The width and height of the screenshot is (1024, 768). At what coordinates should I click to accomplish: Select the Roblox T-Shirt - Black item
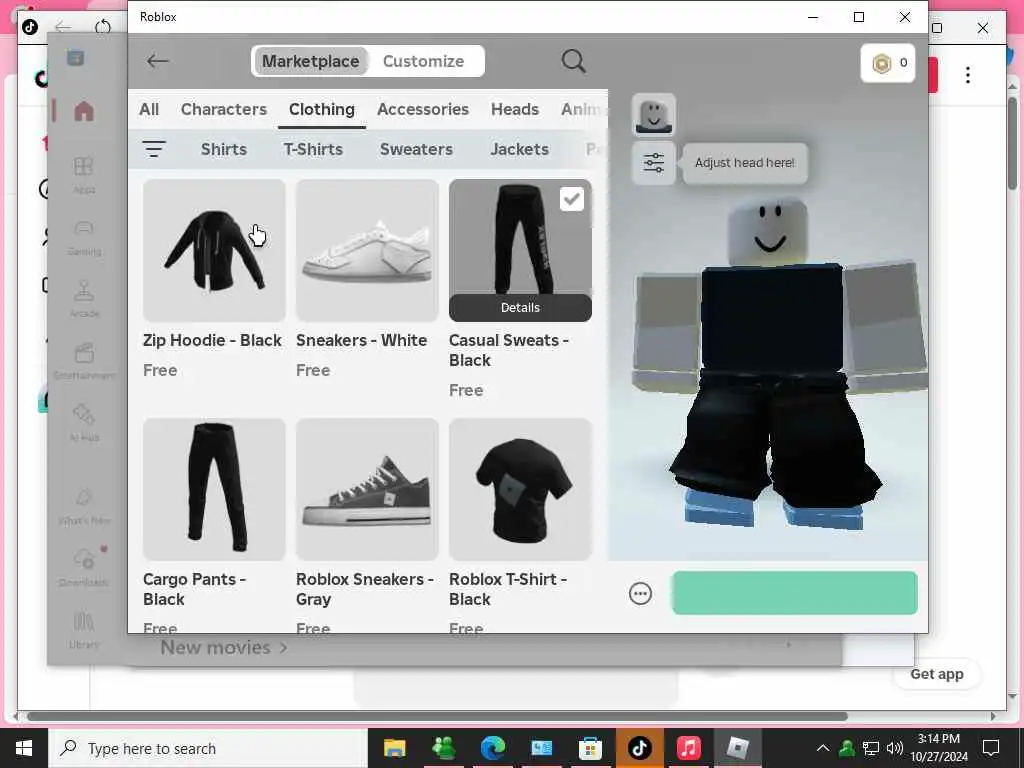[x=520, y=490]
